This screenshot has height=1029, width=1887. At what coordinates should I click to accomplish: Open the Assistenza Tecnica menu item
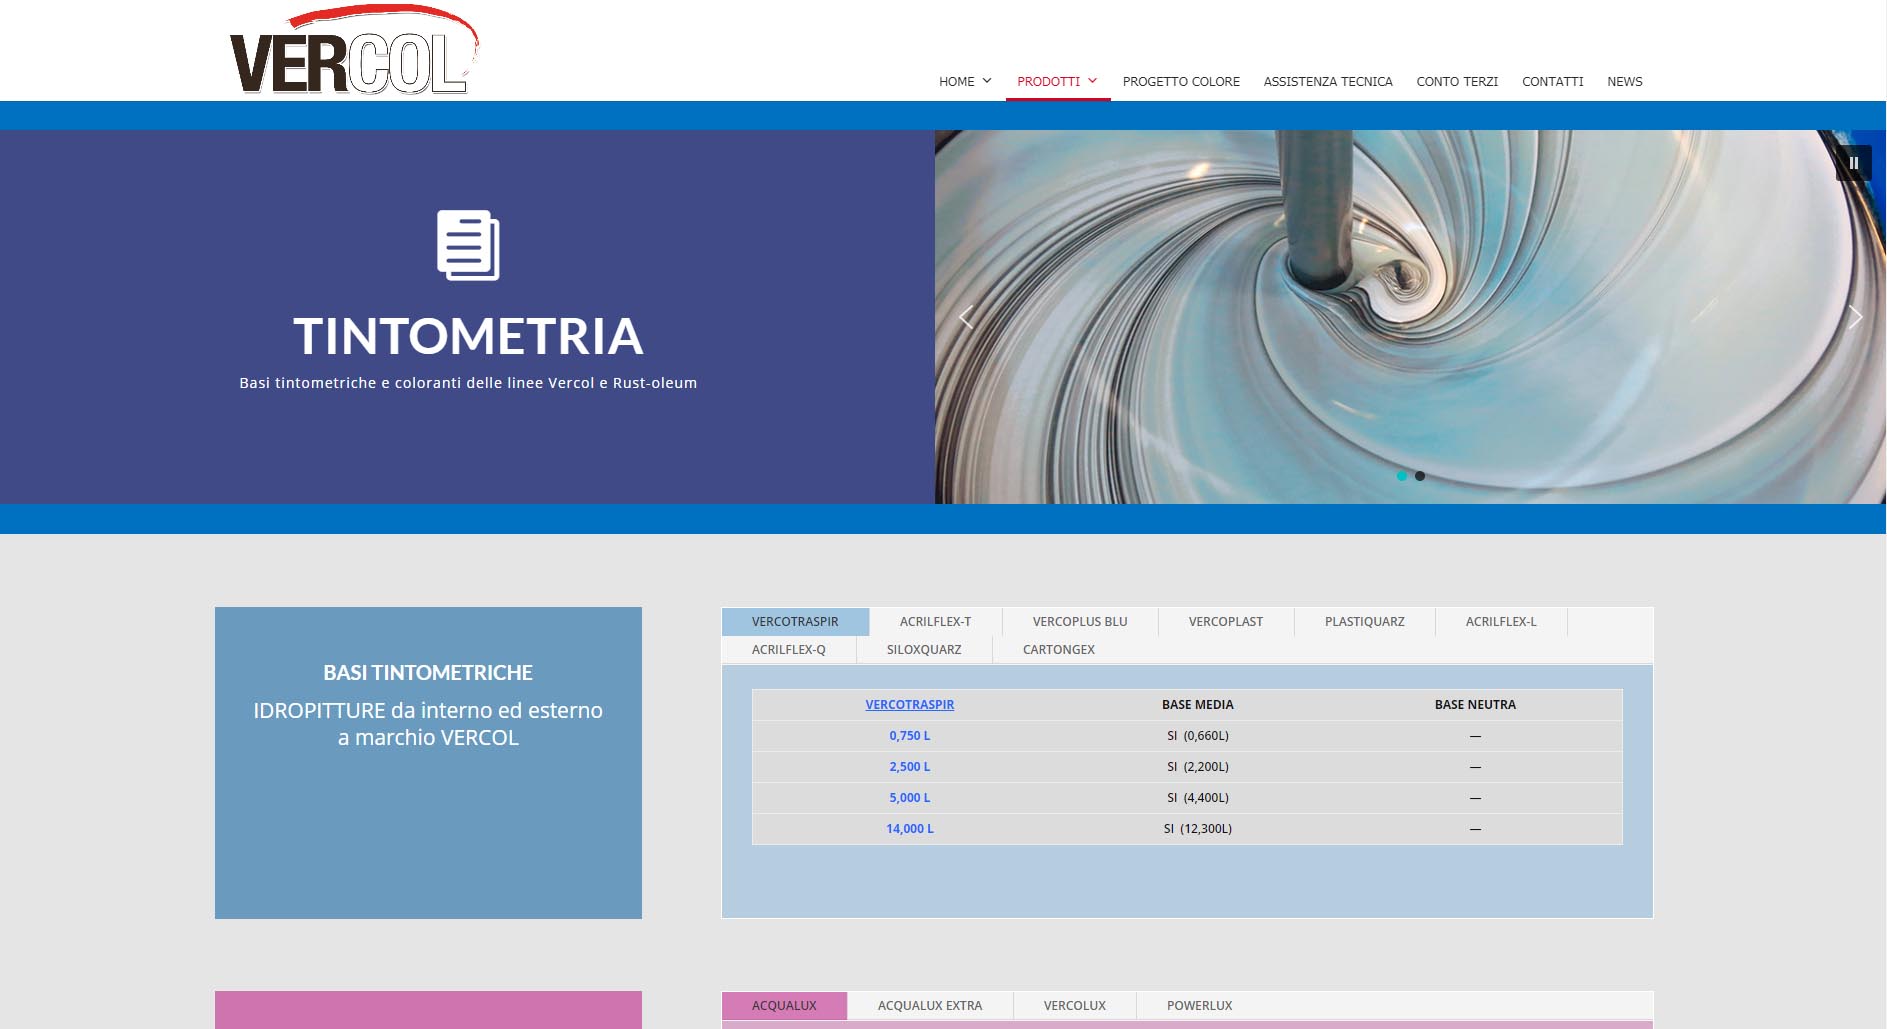pyautogui.click(x=1327, y=82)
